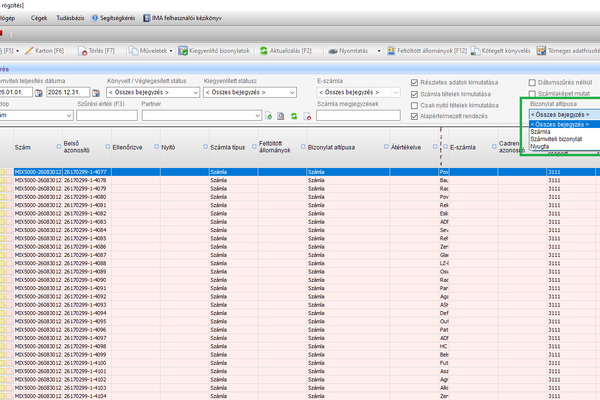Open the Karton [F6] tool
The height and width of the screenshot is (400, 600).
45,51
